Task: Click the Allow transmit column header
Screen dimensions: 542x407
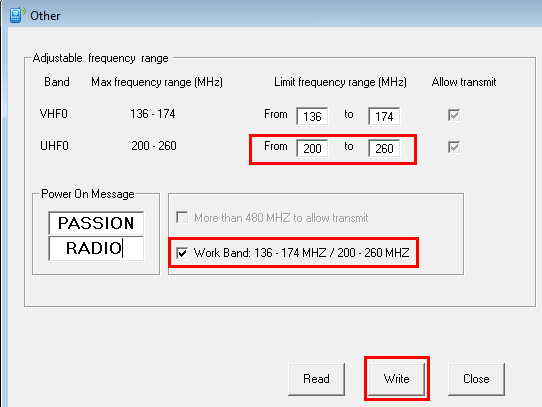Action: (464, 82)
